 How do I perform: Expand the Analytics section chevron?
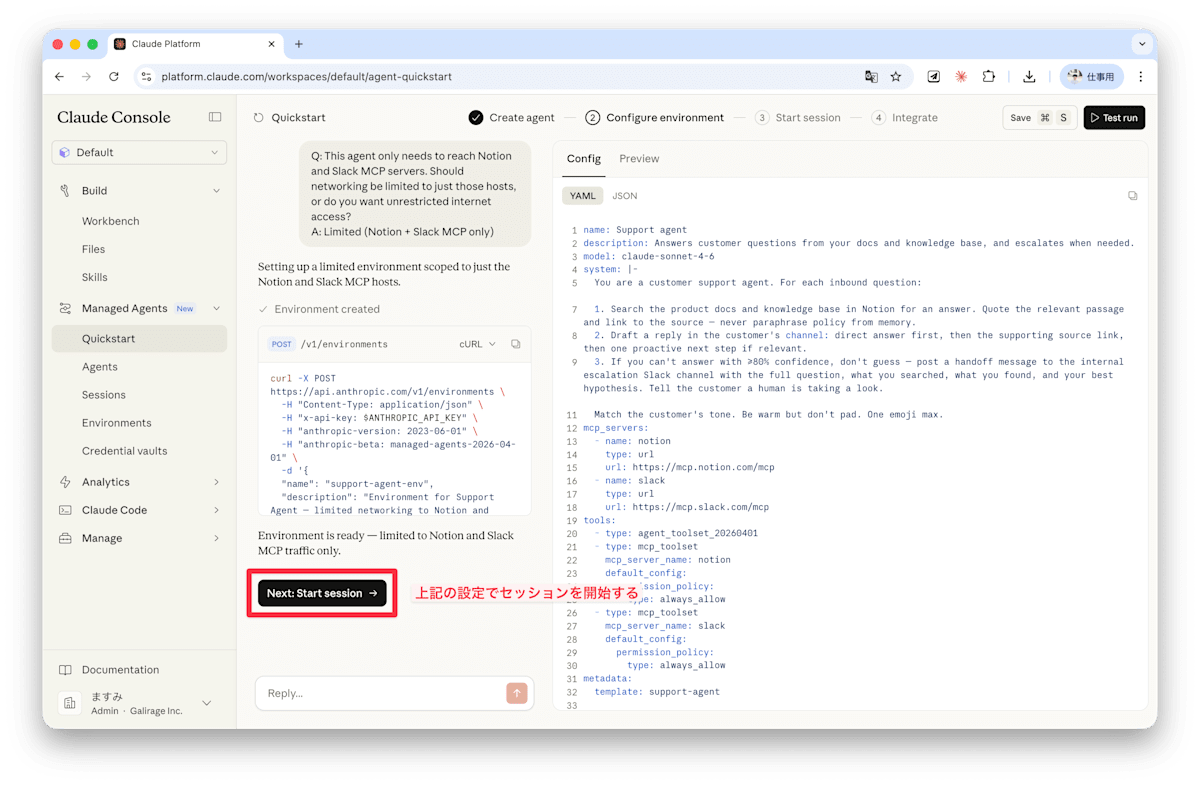click(x=216, y=482)
